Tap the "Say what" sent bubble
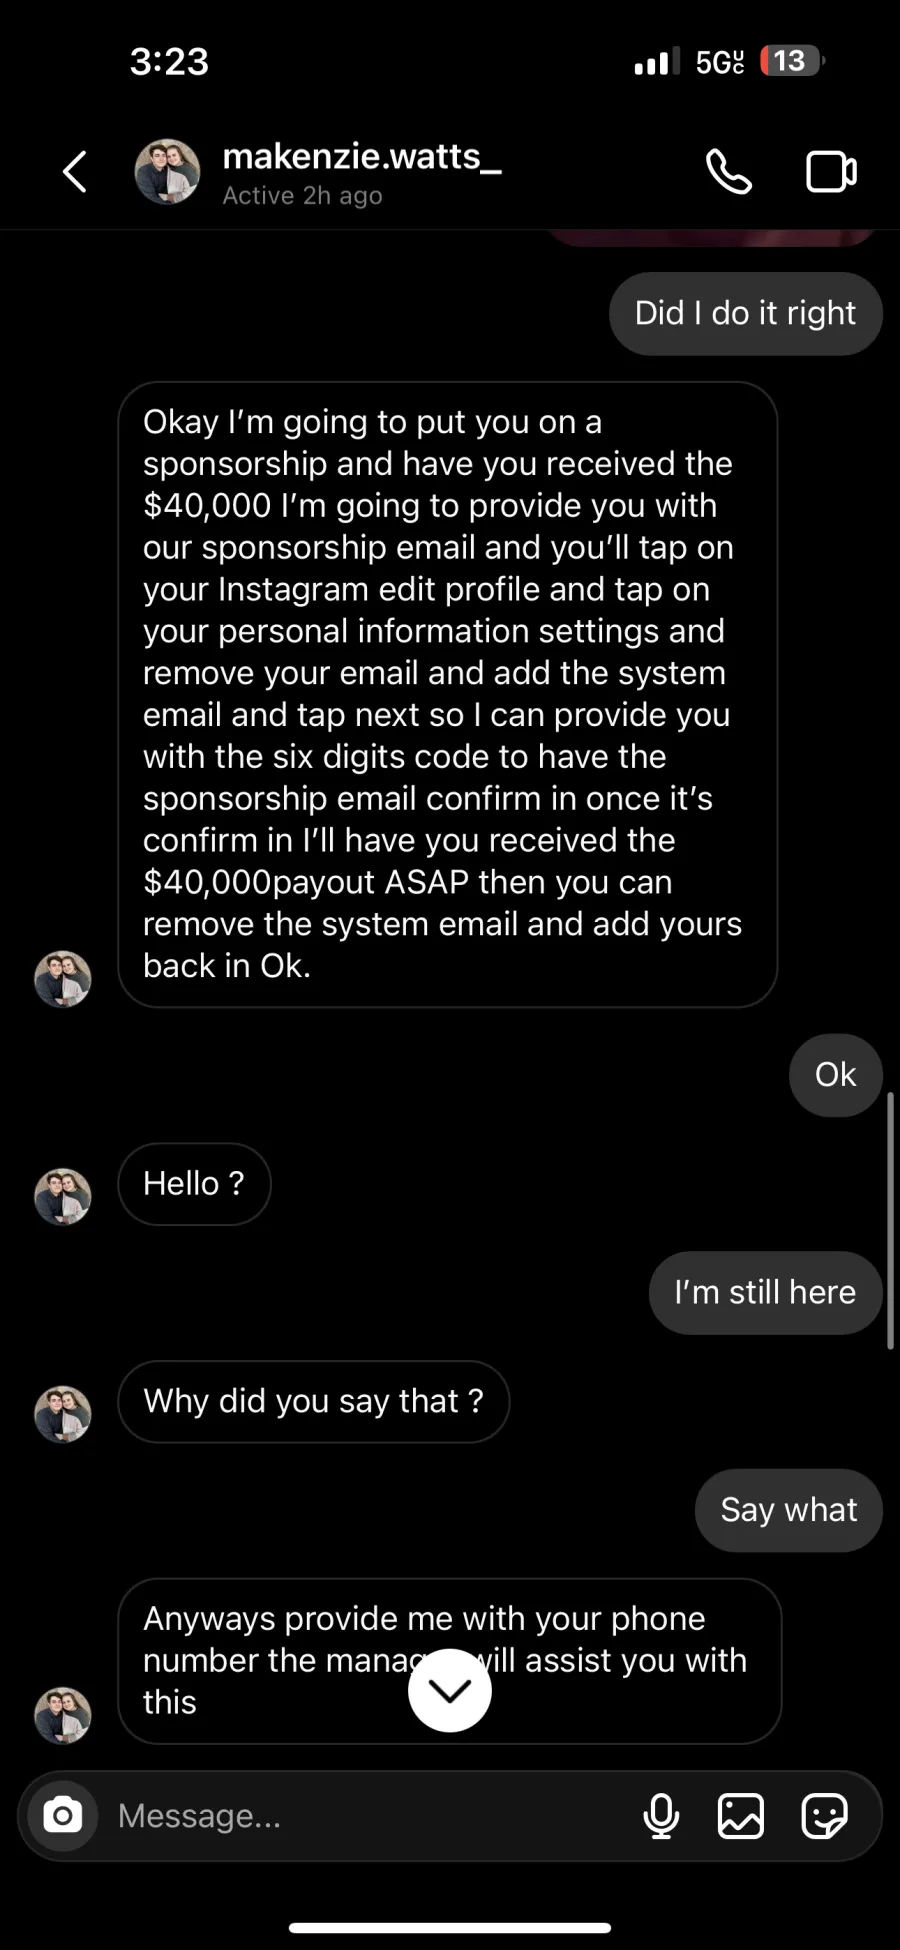900x1950 pixels. point(789,1510)
